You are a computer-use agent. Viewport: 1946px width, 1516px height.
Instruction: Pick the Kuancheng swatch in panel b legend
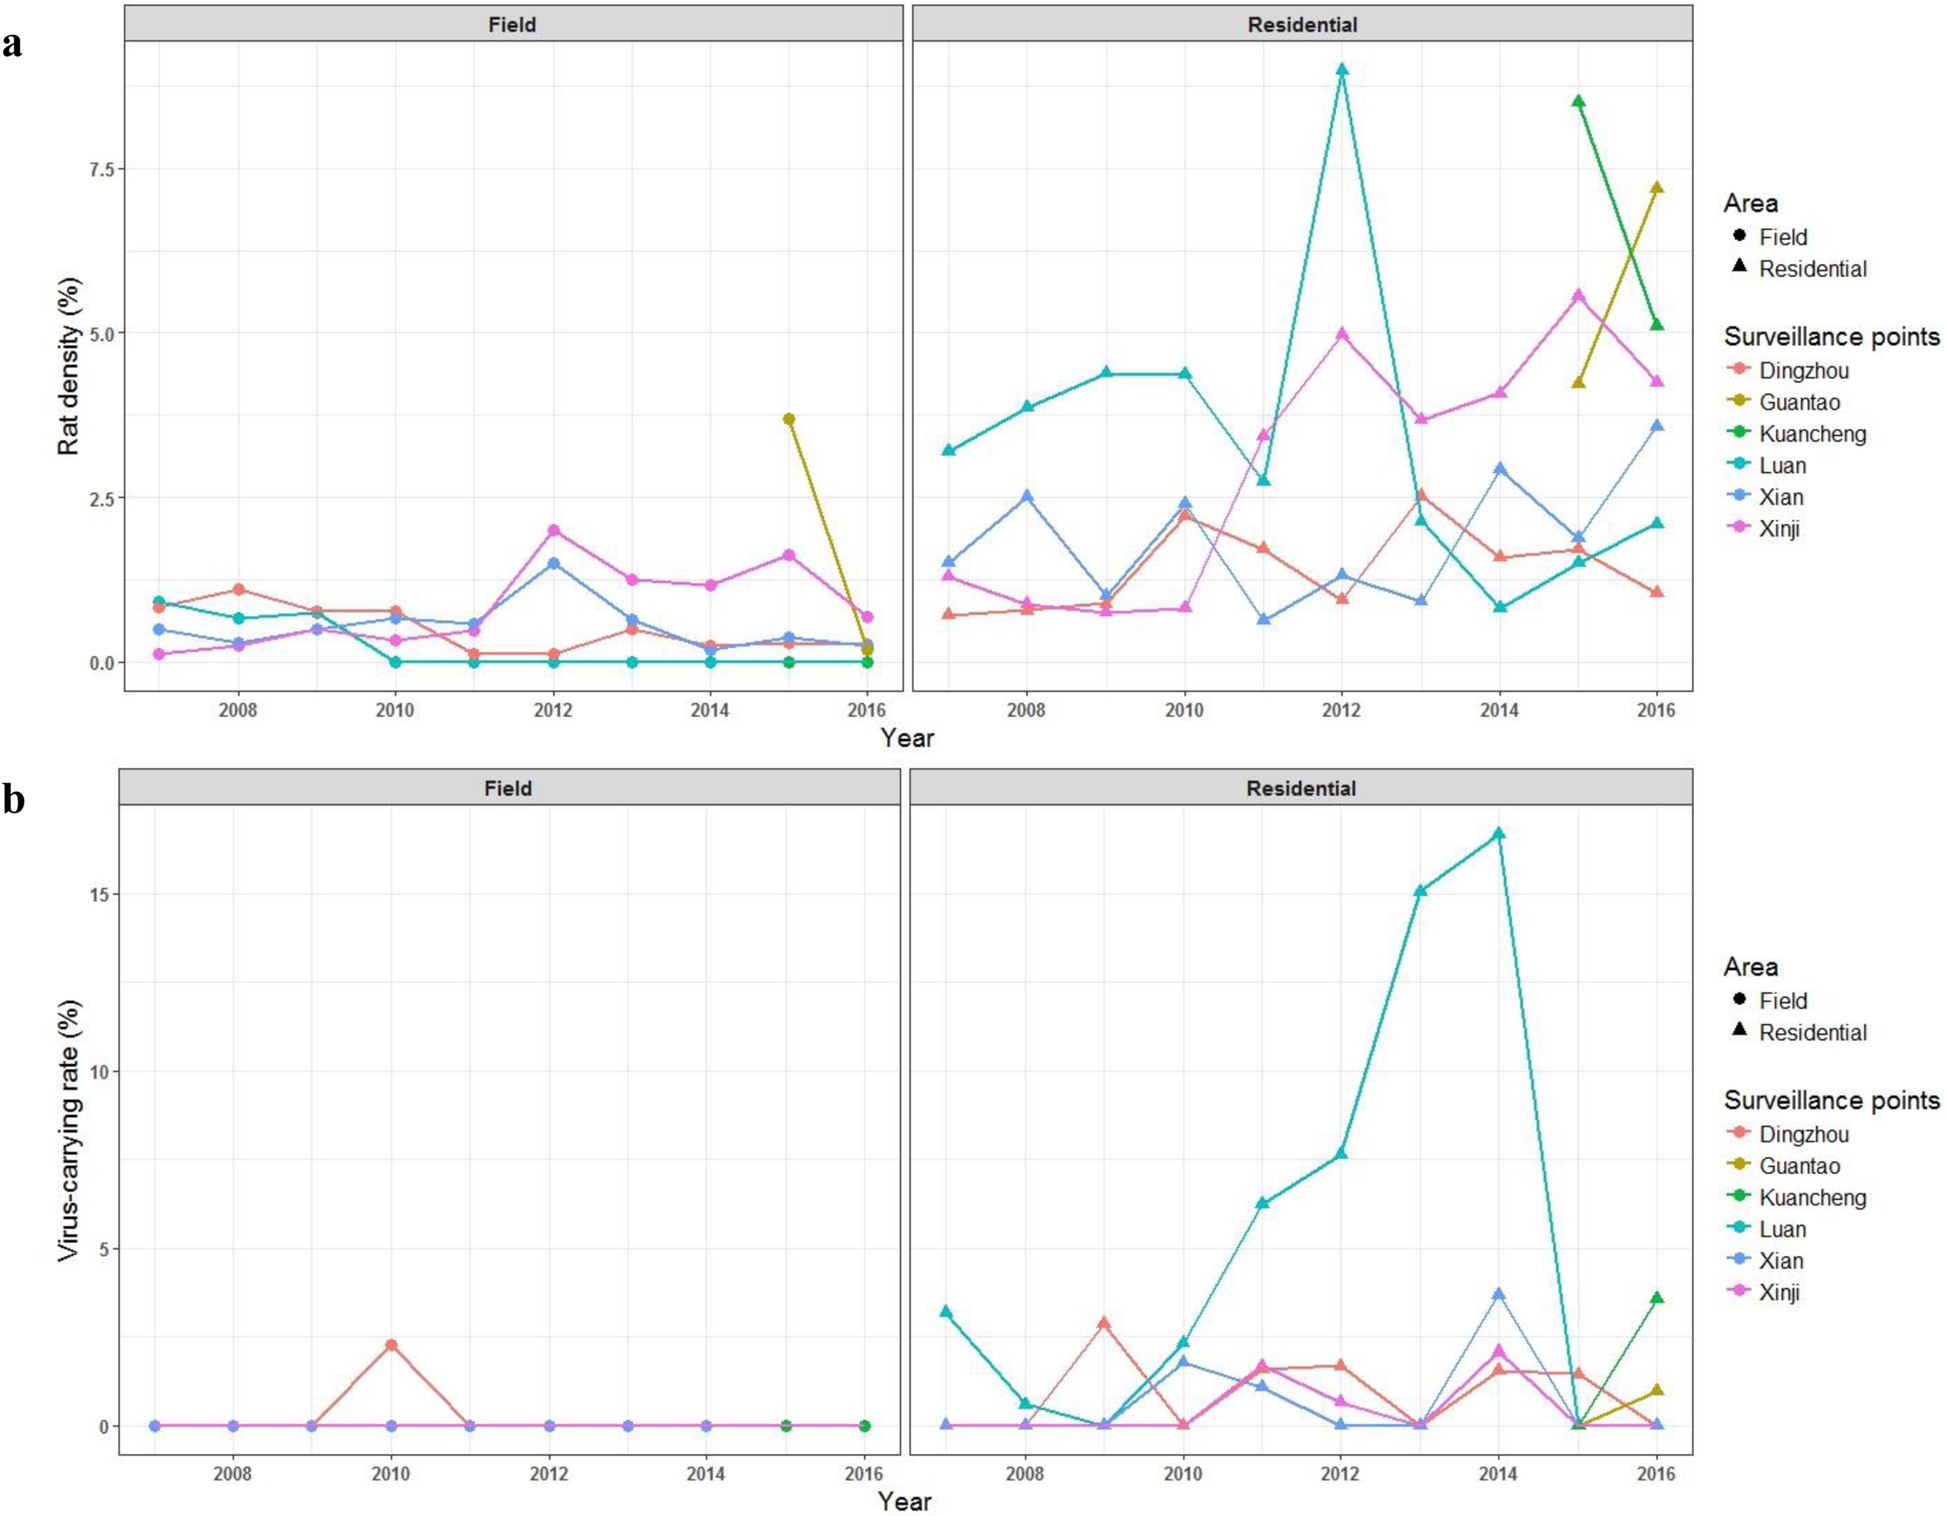tap(1740, 1196)
